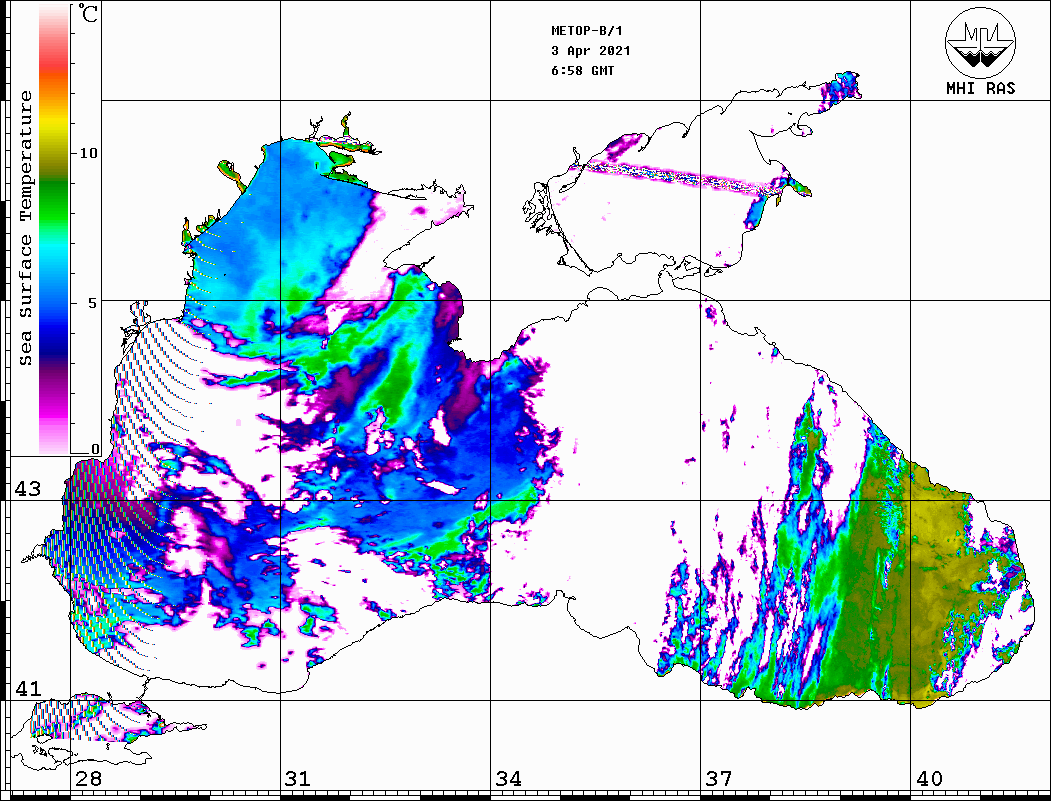Click the '°C' unit label
This screenshot has width=1051, height=801.
[88, 13]
